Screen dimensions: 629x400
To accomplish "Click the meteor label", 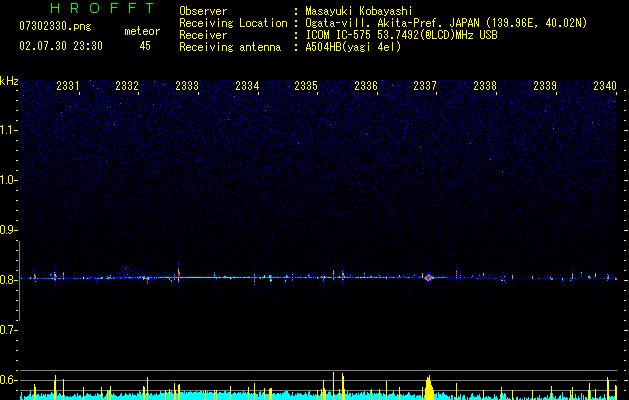I will (142, 31).
